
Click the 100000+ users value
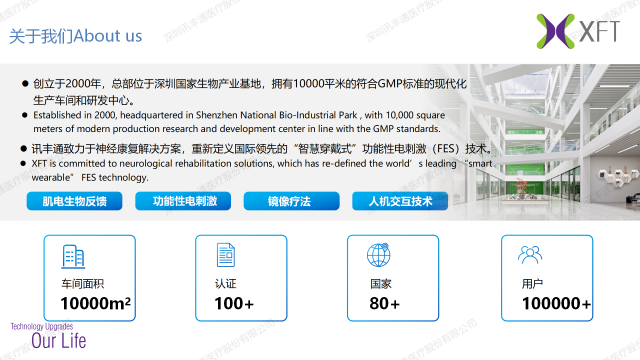(x=556, y=303)
